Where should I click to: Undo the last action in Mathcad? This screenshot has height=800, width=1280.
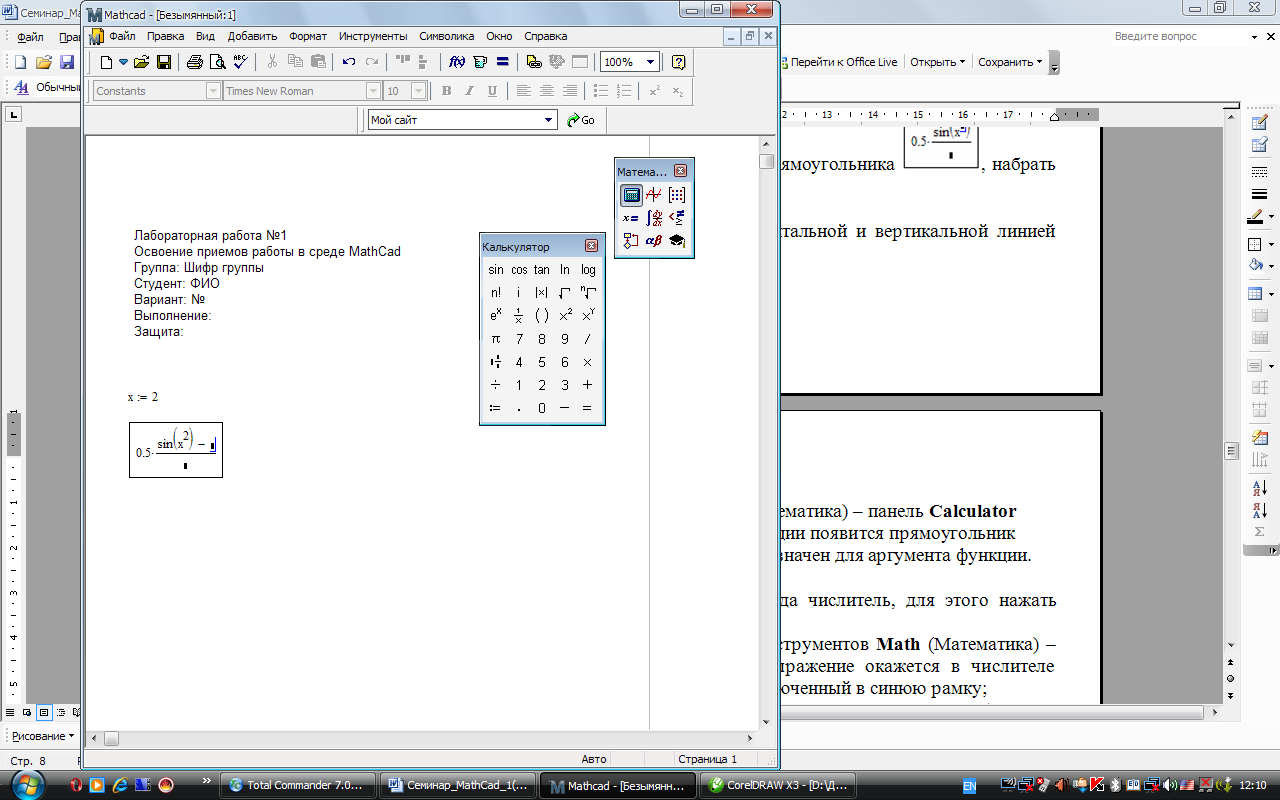[x=349, y=62]
